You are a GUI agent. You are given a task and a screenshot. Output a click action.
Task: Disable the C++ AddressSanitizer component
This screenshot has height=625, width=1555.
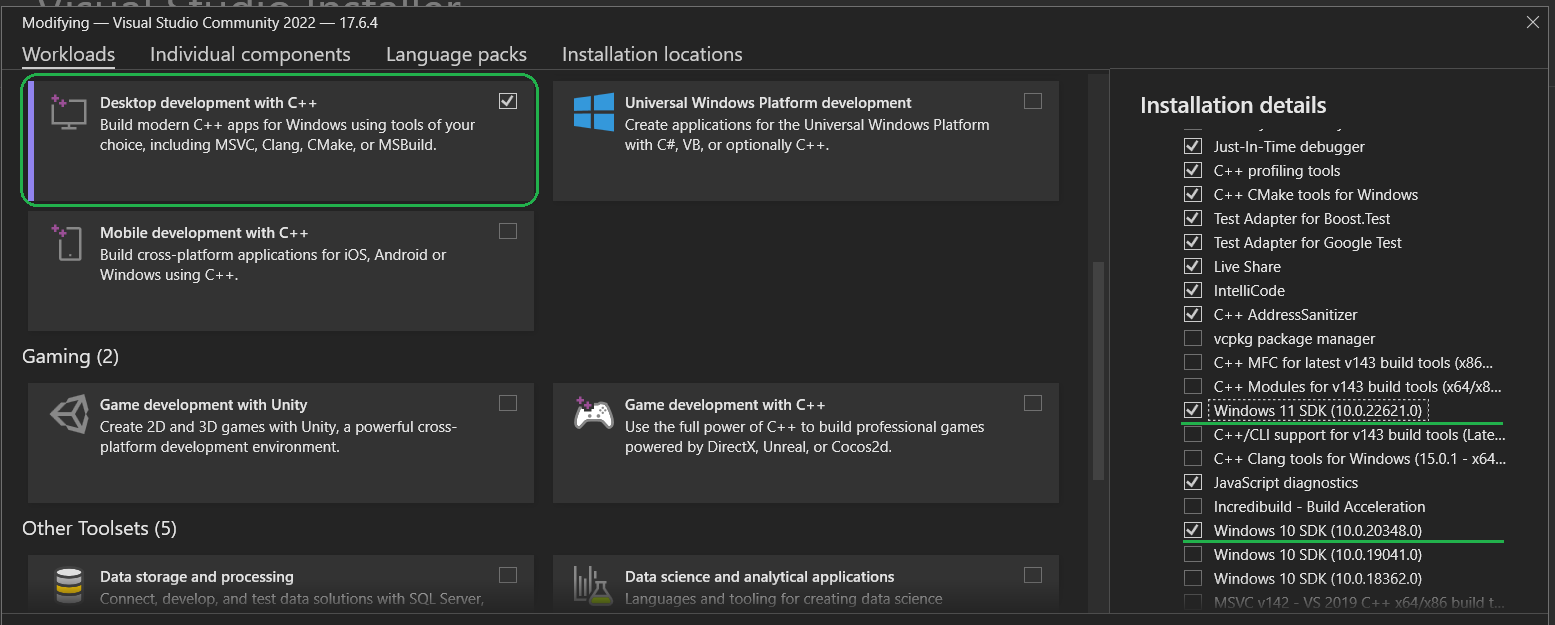tap(1192, 314)
